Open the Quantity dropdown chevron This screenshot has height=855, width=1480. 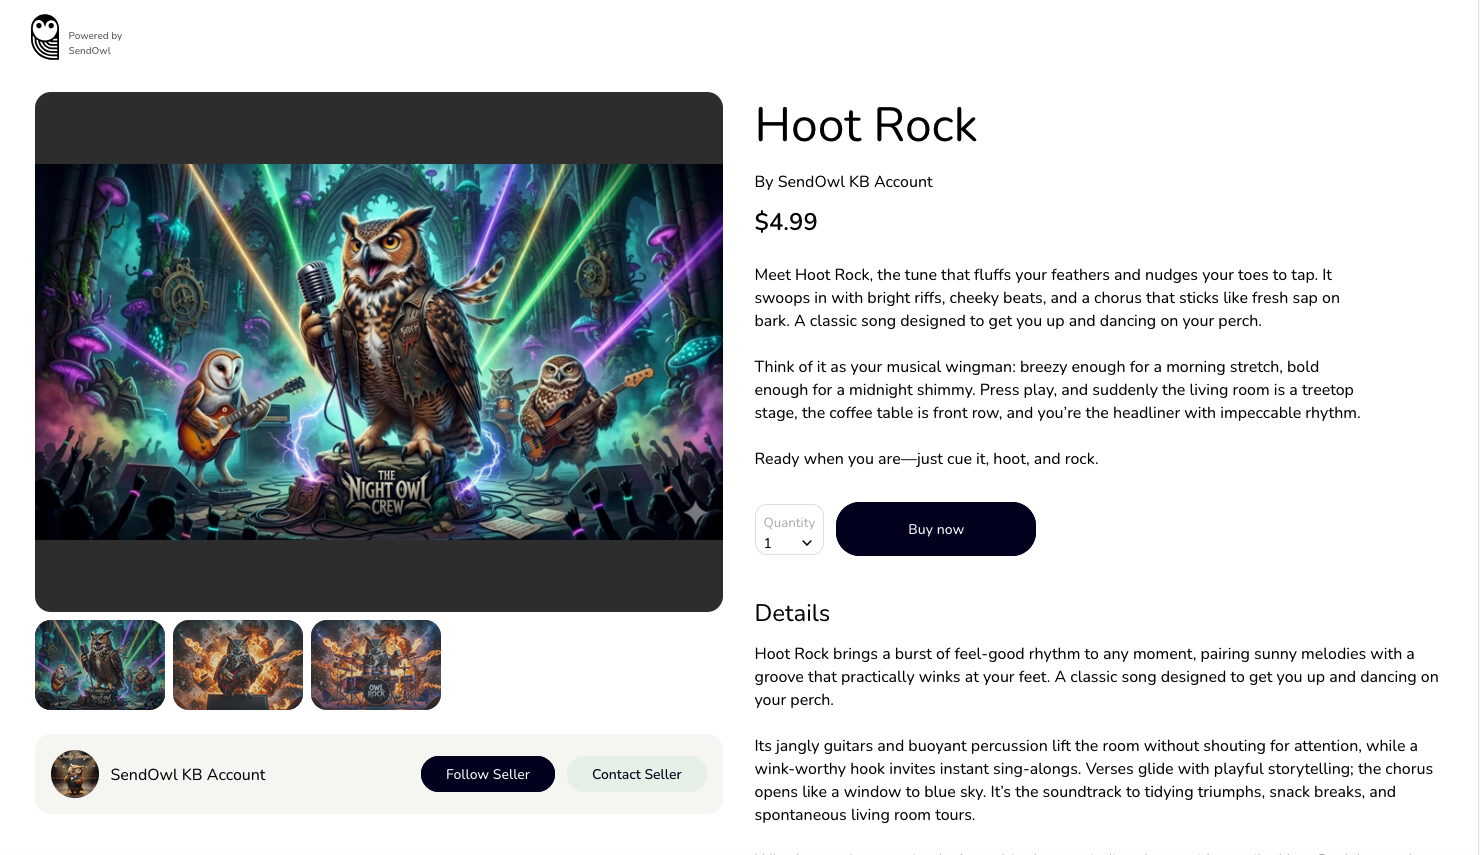pos(806,543)
